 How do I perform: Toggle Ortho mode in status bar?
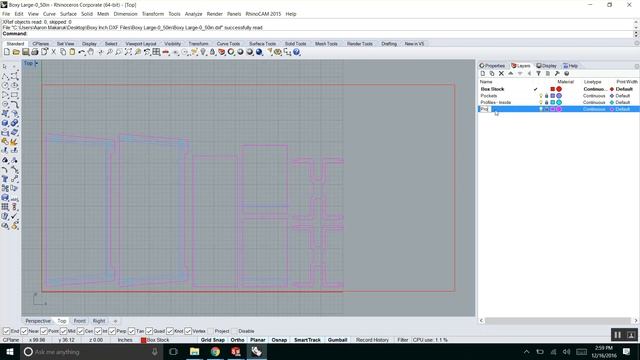238,340
